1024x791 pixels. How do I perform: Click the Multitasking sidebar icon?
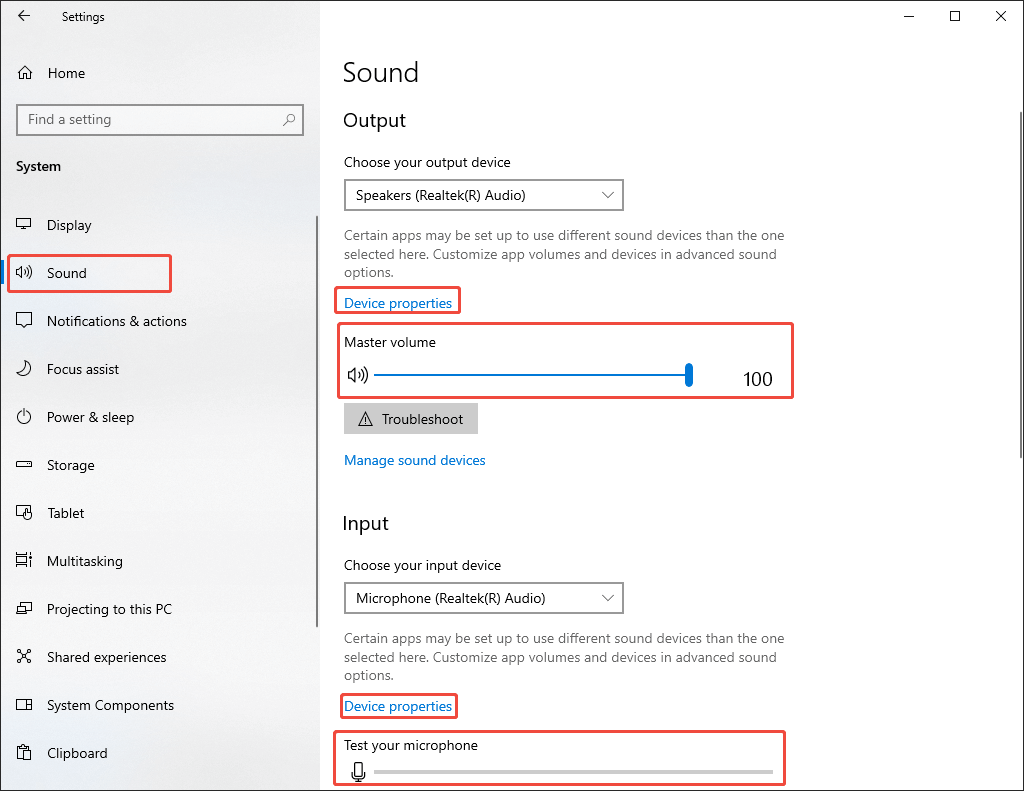[24, 561]
